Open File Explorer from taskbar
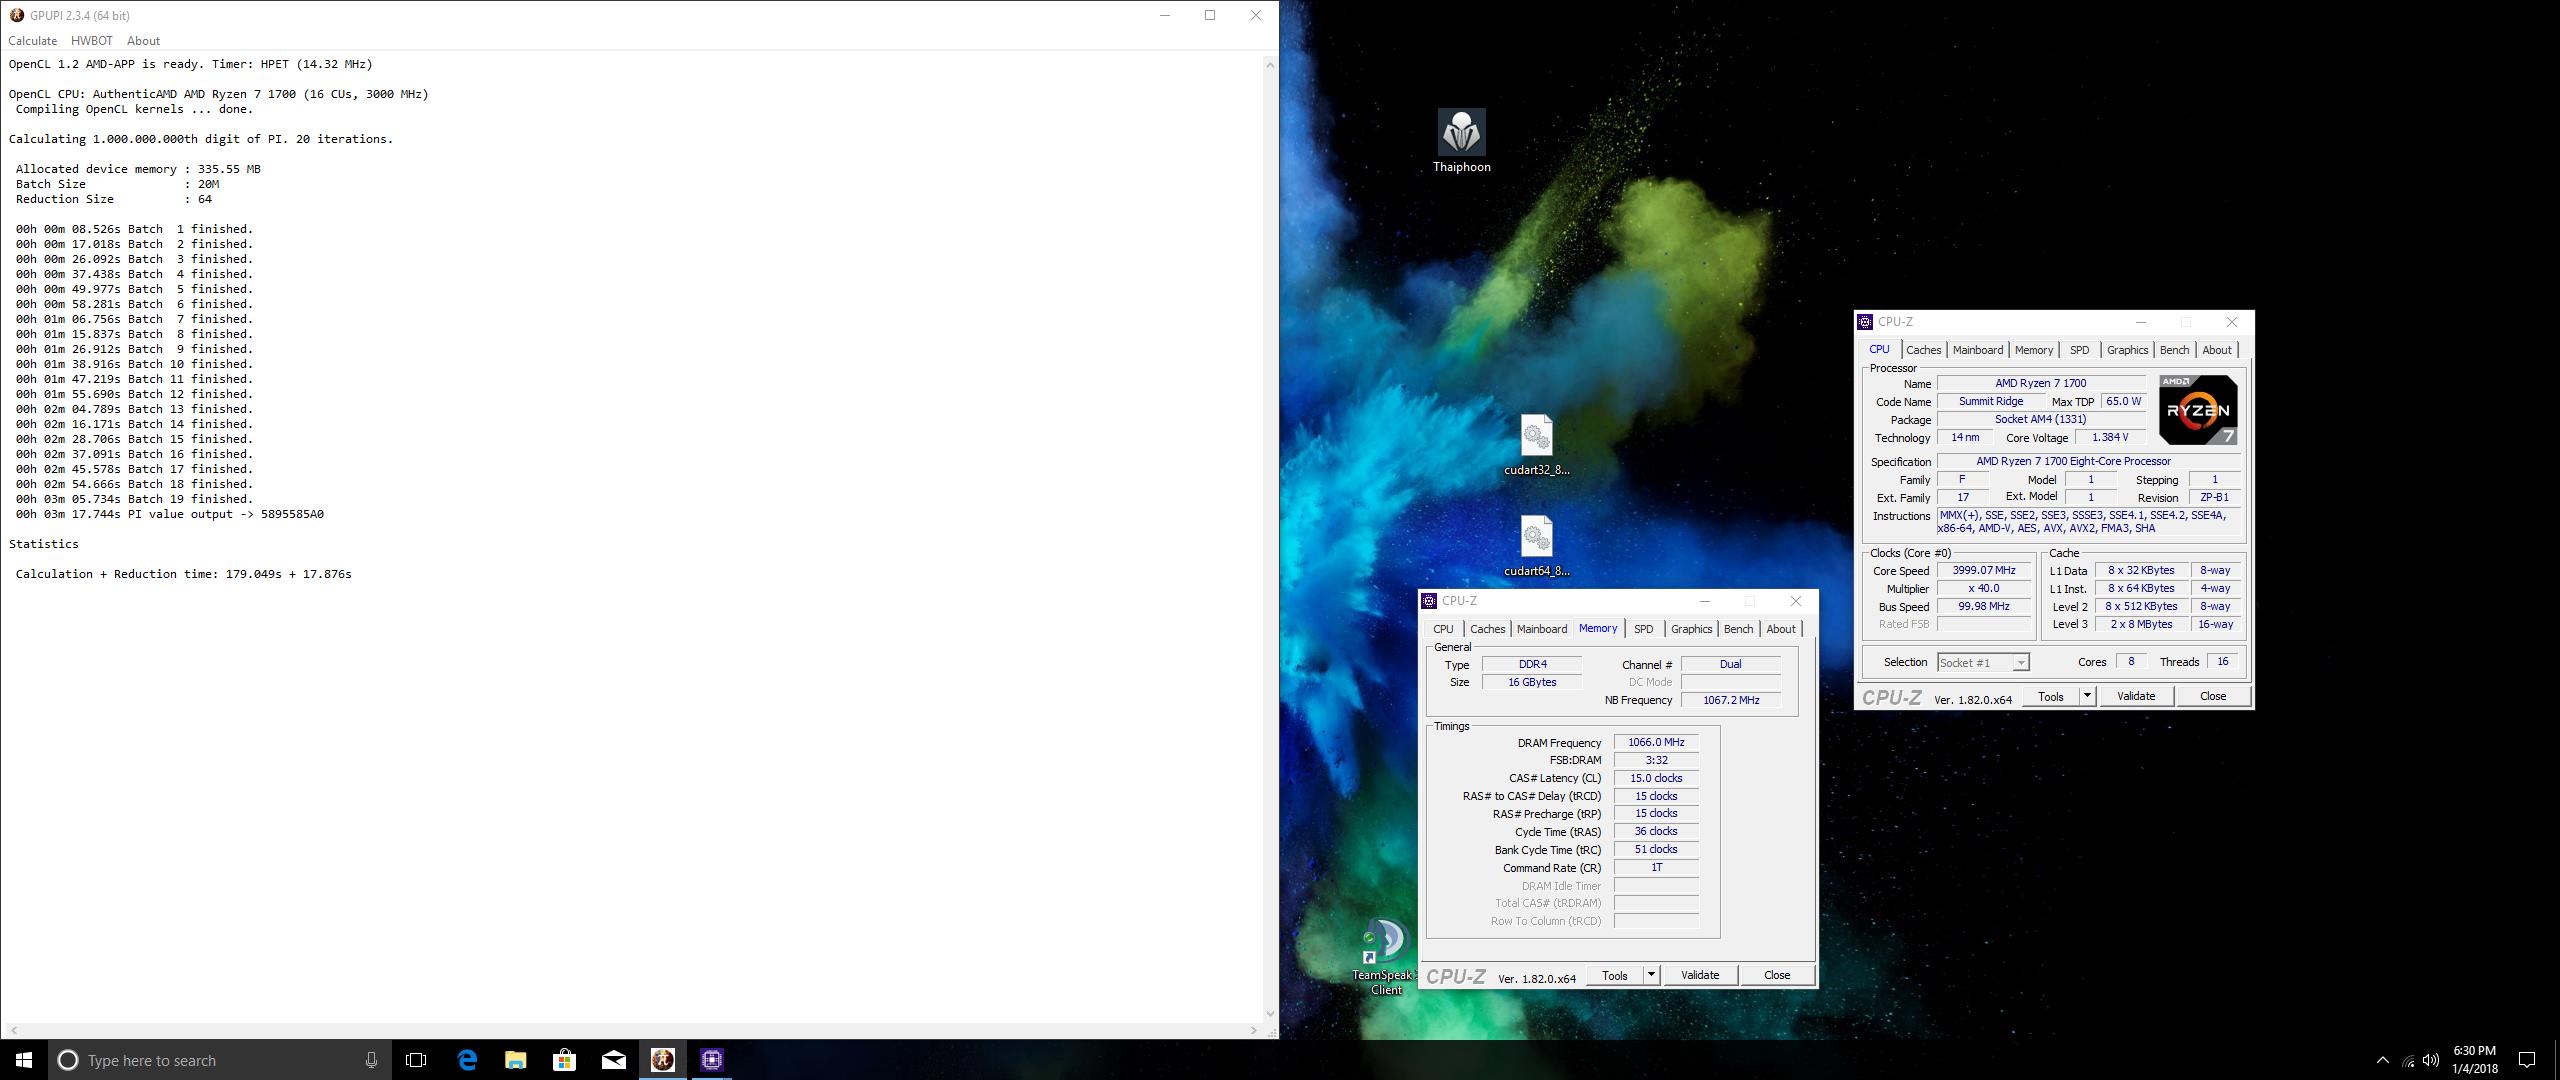Viewport: 2560px width, 1080px height. [515, 1060]
